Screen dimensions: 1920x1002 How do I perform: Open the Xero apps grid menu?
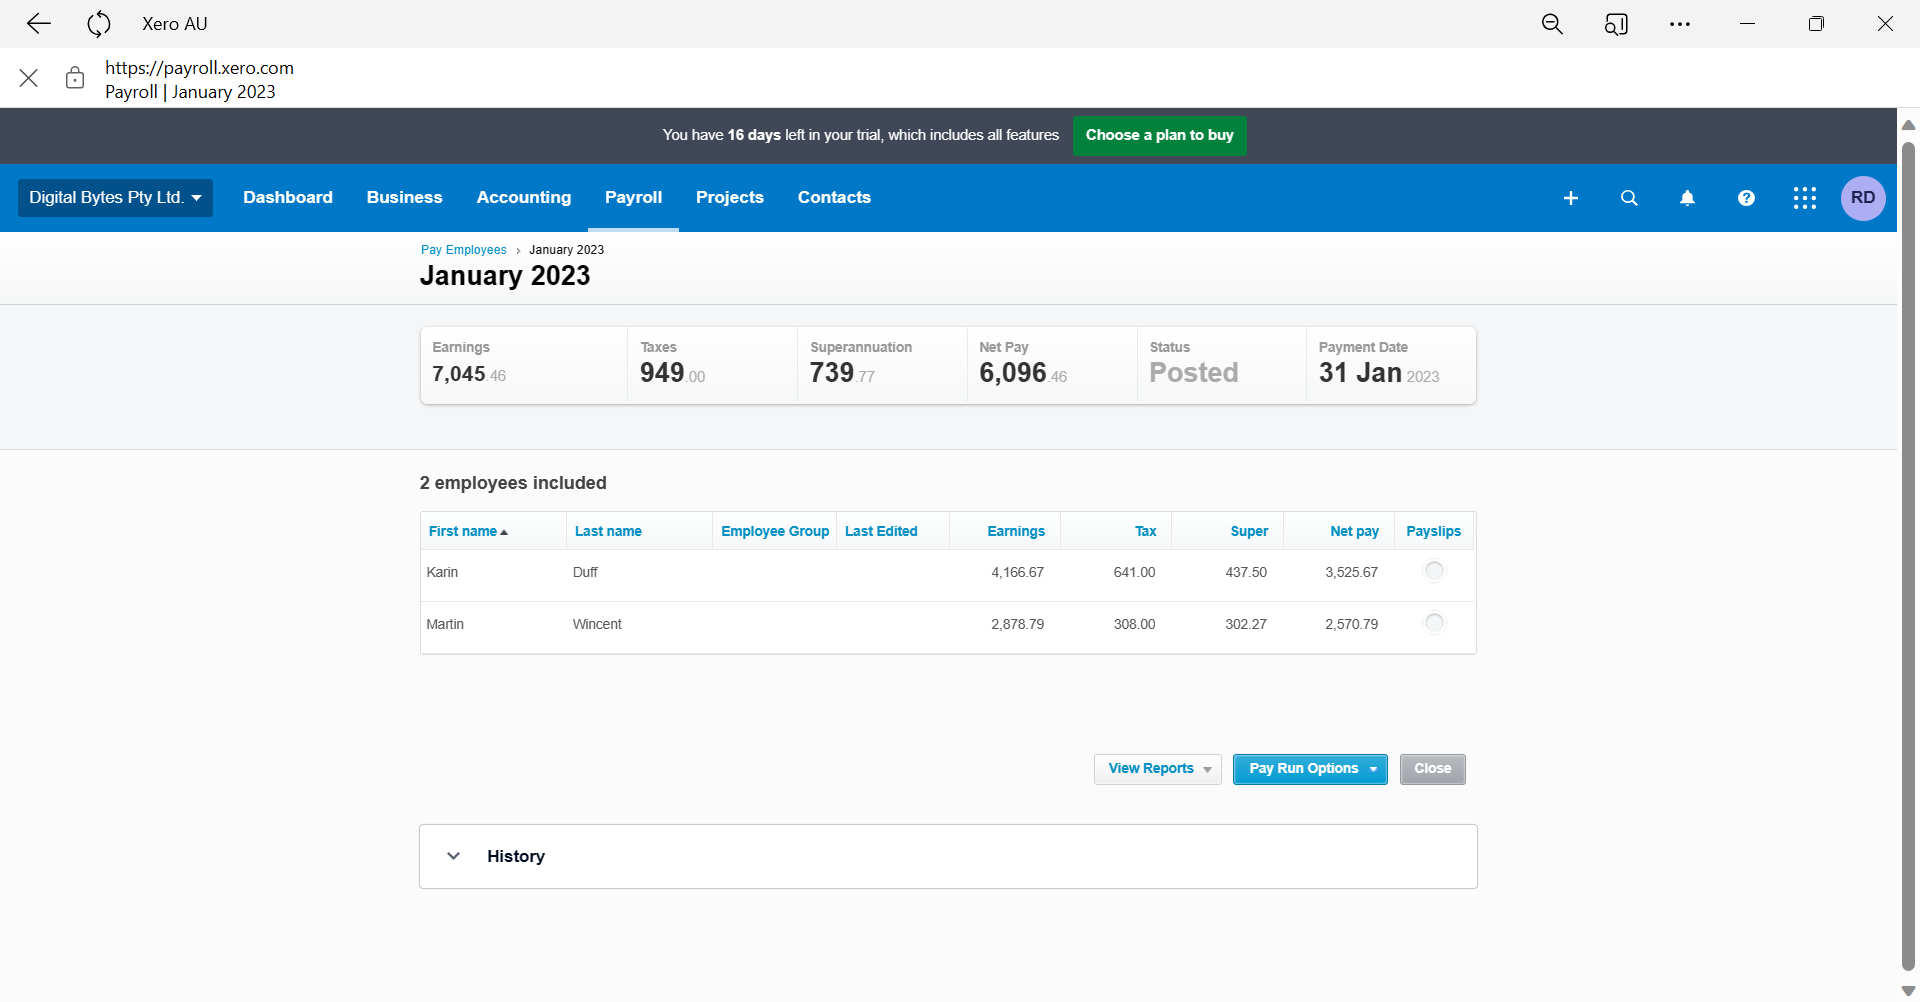1805,198
